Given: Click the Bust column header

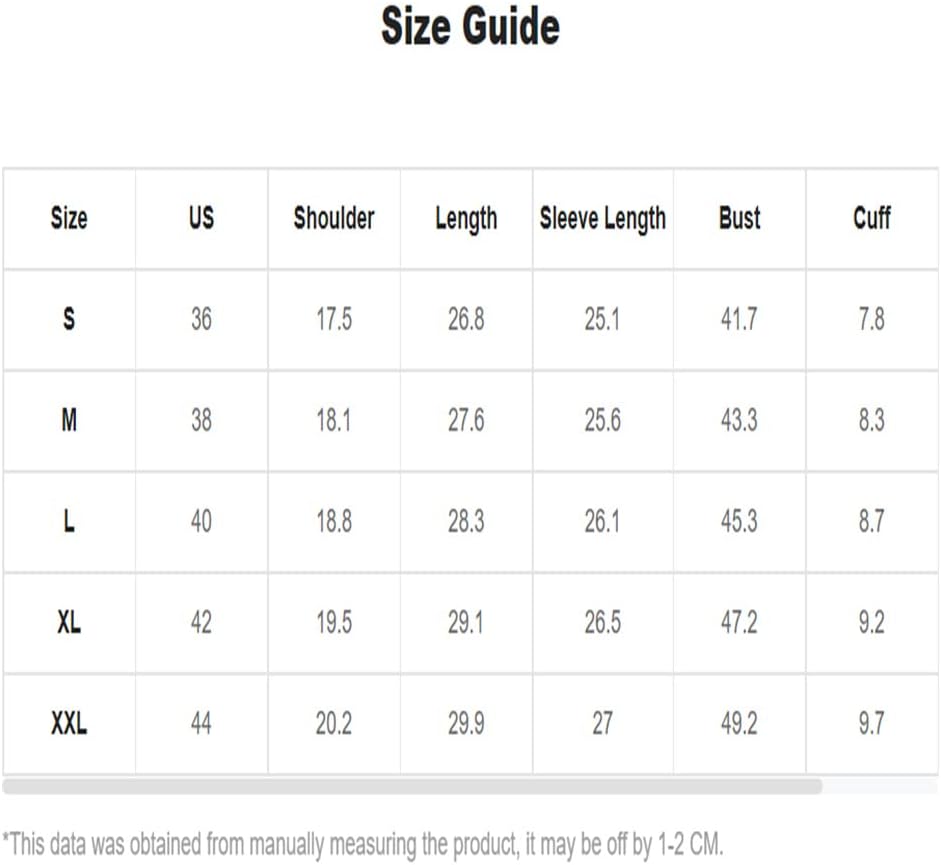Looking at the screenshot, I should pyautogui.click(x=739, y=218).
